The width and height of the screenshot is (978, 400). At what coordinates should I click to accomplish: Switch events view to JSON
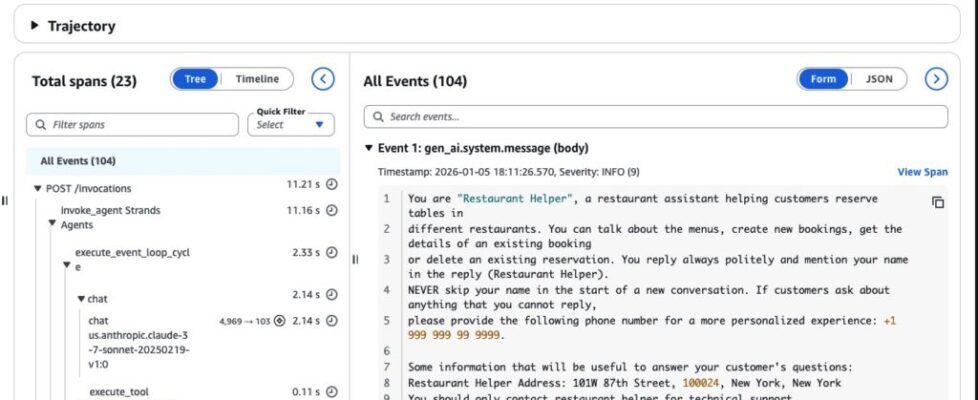(x=879, y=80)
